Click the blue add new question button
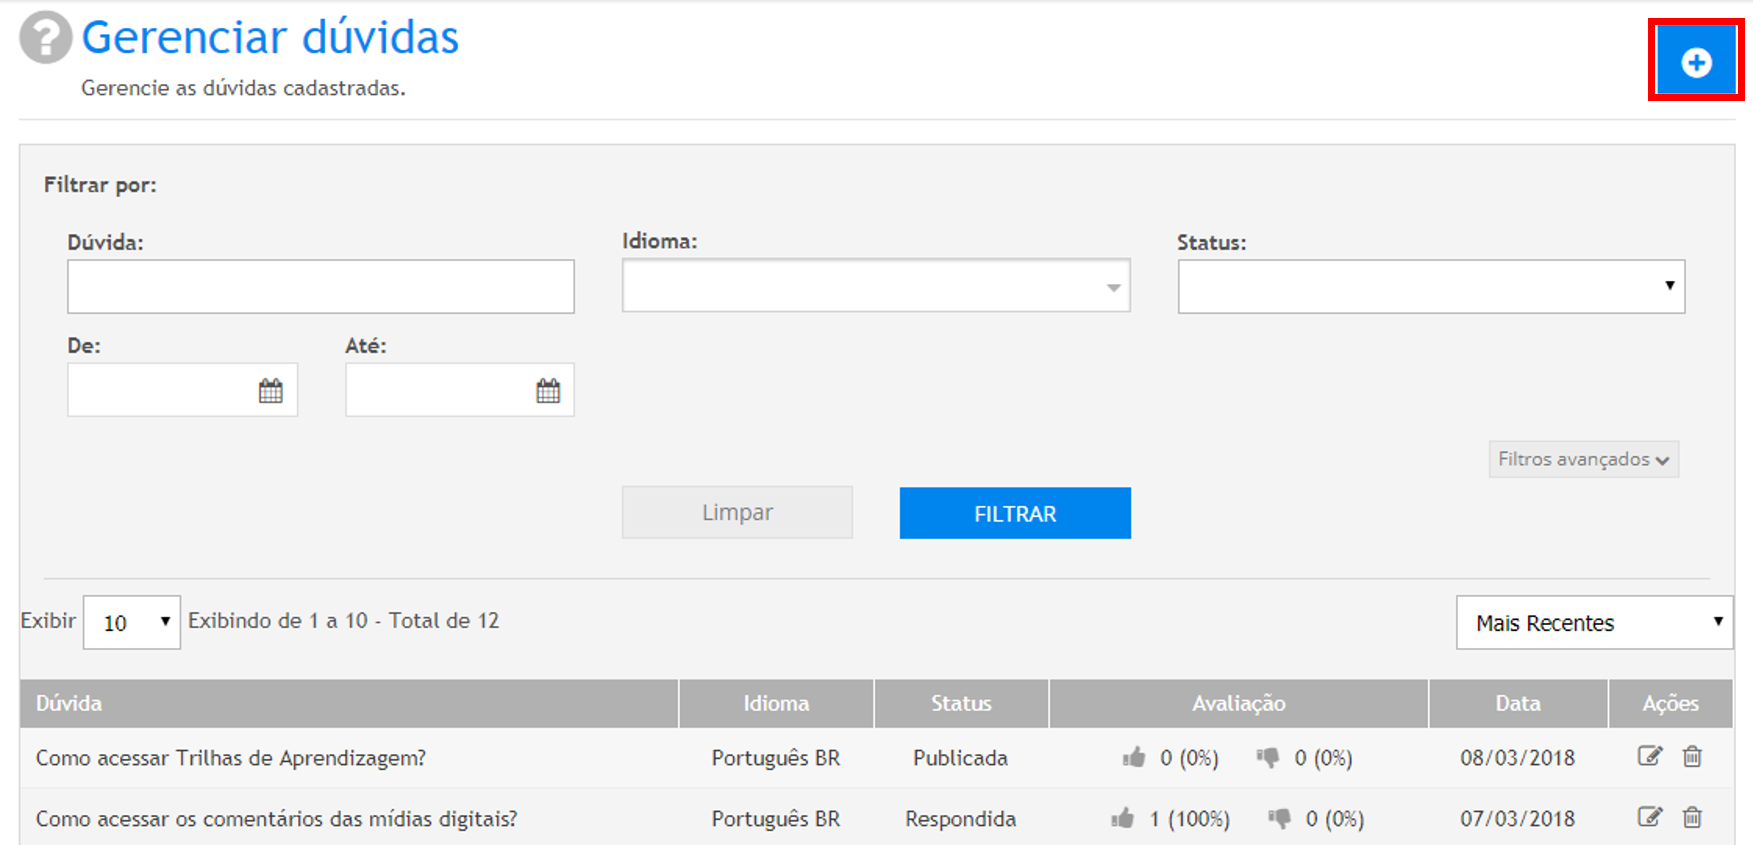This screenshot has width=1753, height=845. click(x=1695, y=62)
